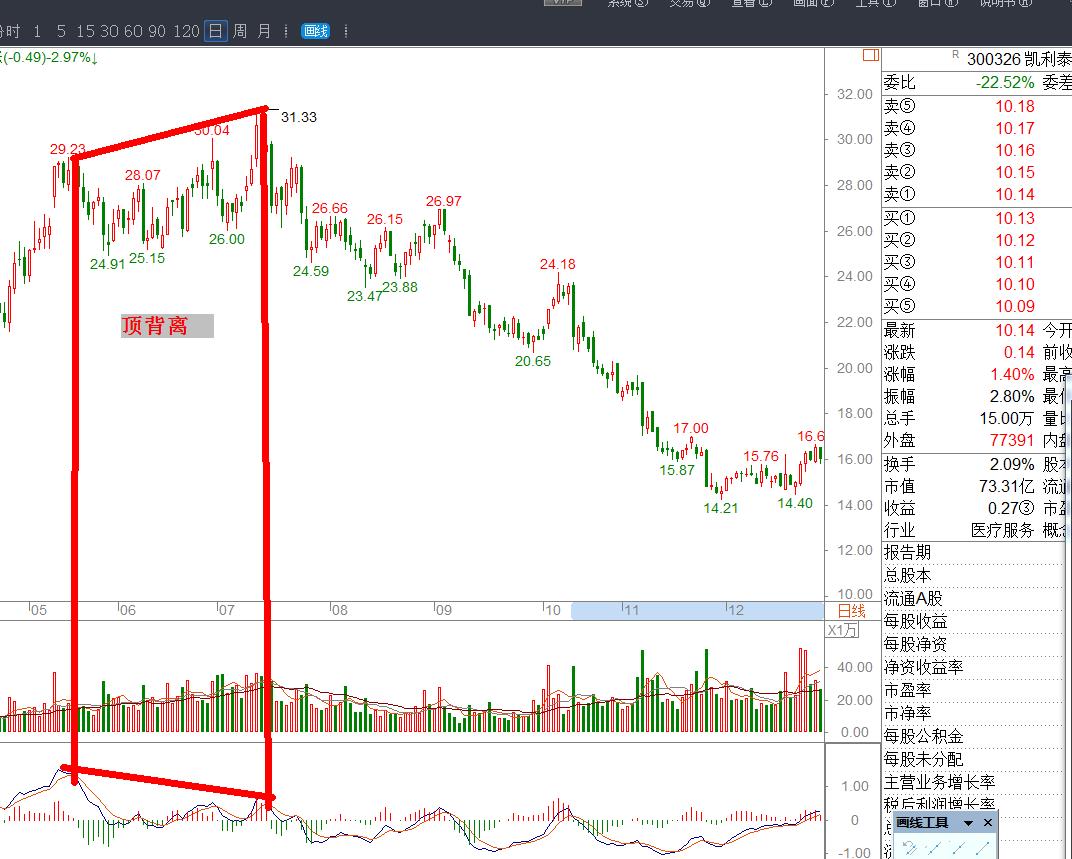The width and height of the screenshot is (1072, 859).
Task: Click the 31.33 high price label
Action: click(x=299, y=117)
